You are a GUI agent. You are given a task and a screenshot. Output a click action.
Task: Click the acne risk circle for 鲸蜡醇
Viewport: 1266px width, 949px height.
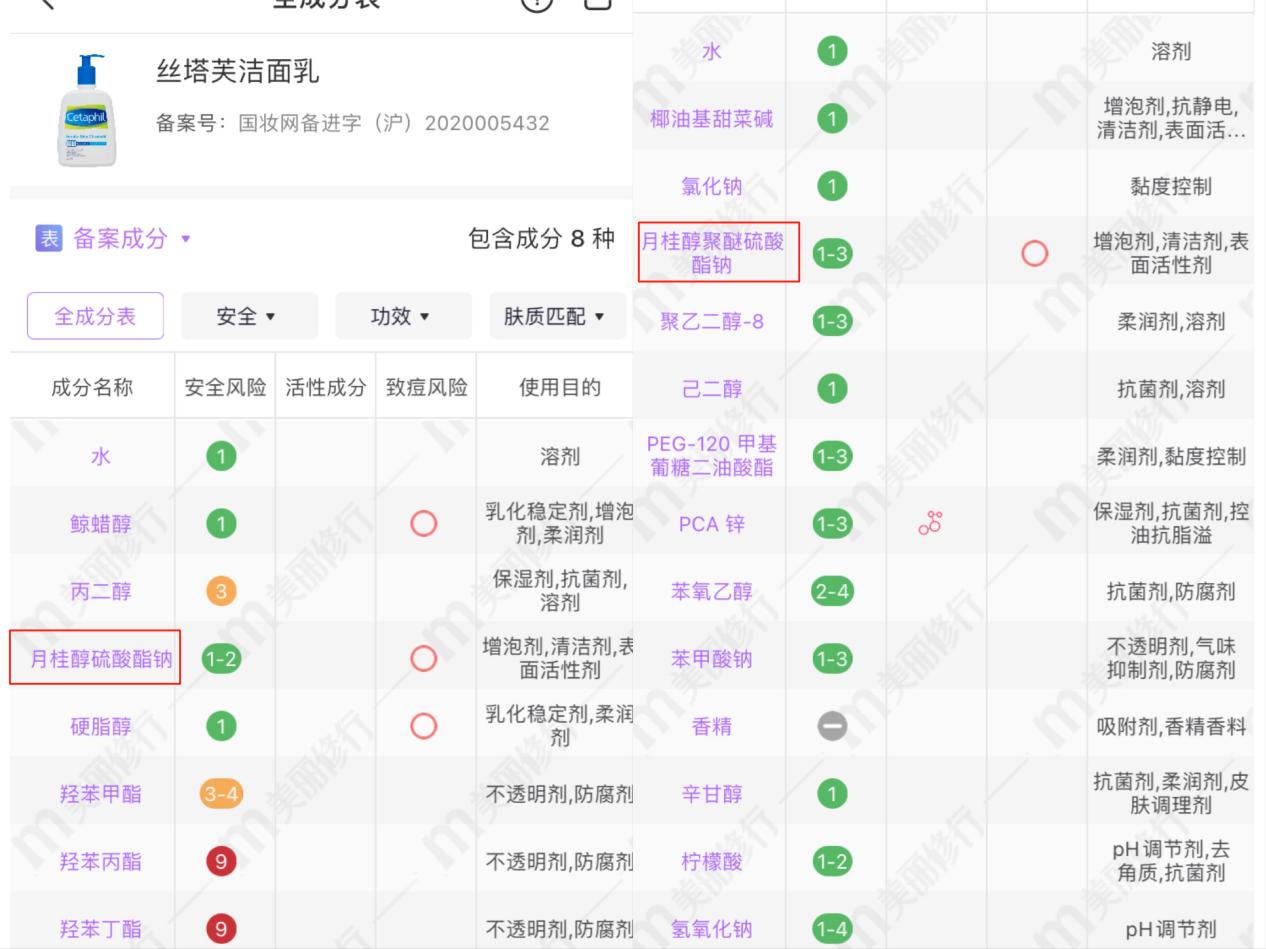pos(424,524)
